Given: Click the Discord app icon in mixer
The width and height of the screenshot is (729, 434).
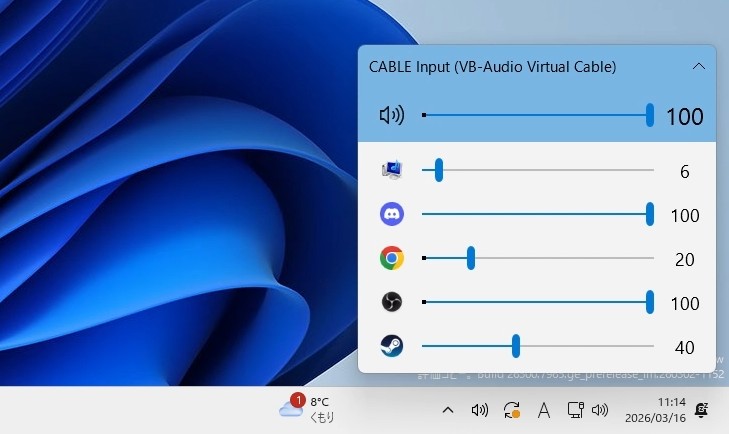Looking at the screenshot, I should (x=391, y=214).
